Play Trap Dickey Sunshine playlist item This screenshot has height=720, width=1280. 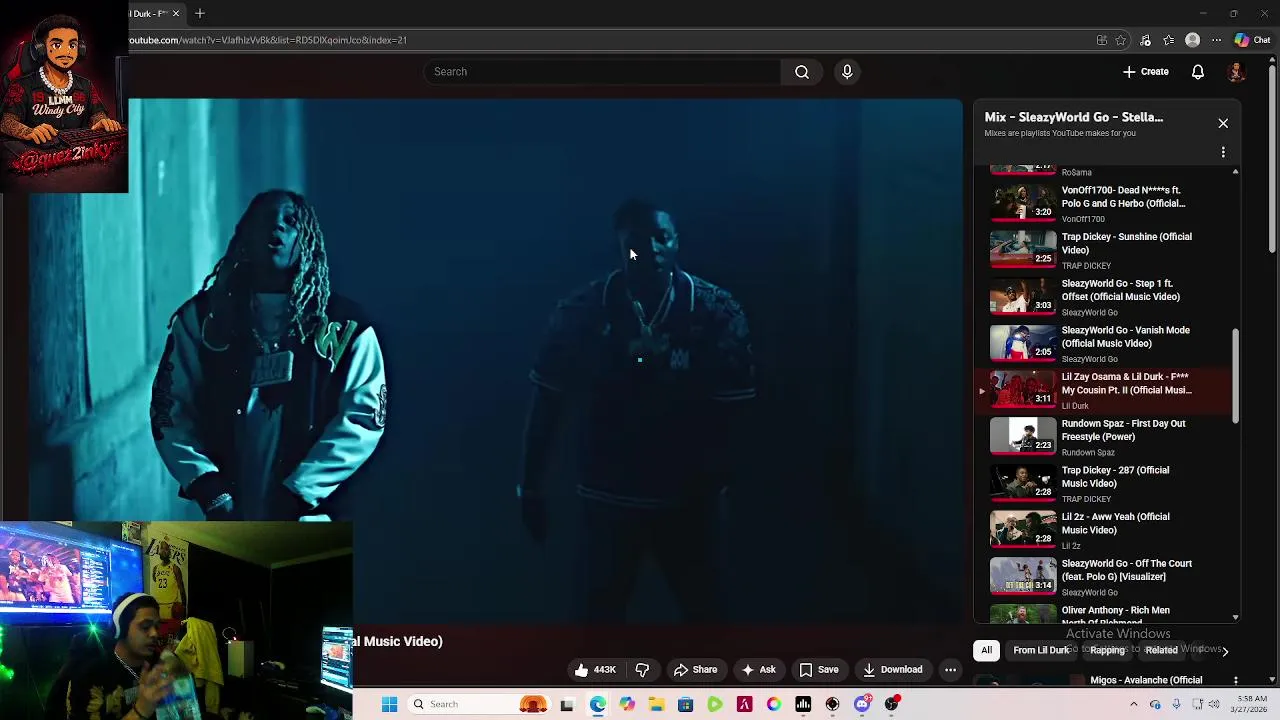tap(1104, 250)
